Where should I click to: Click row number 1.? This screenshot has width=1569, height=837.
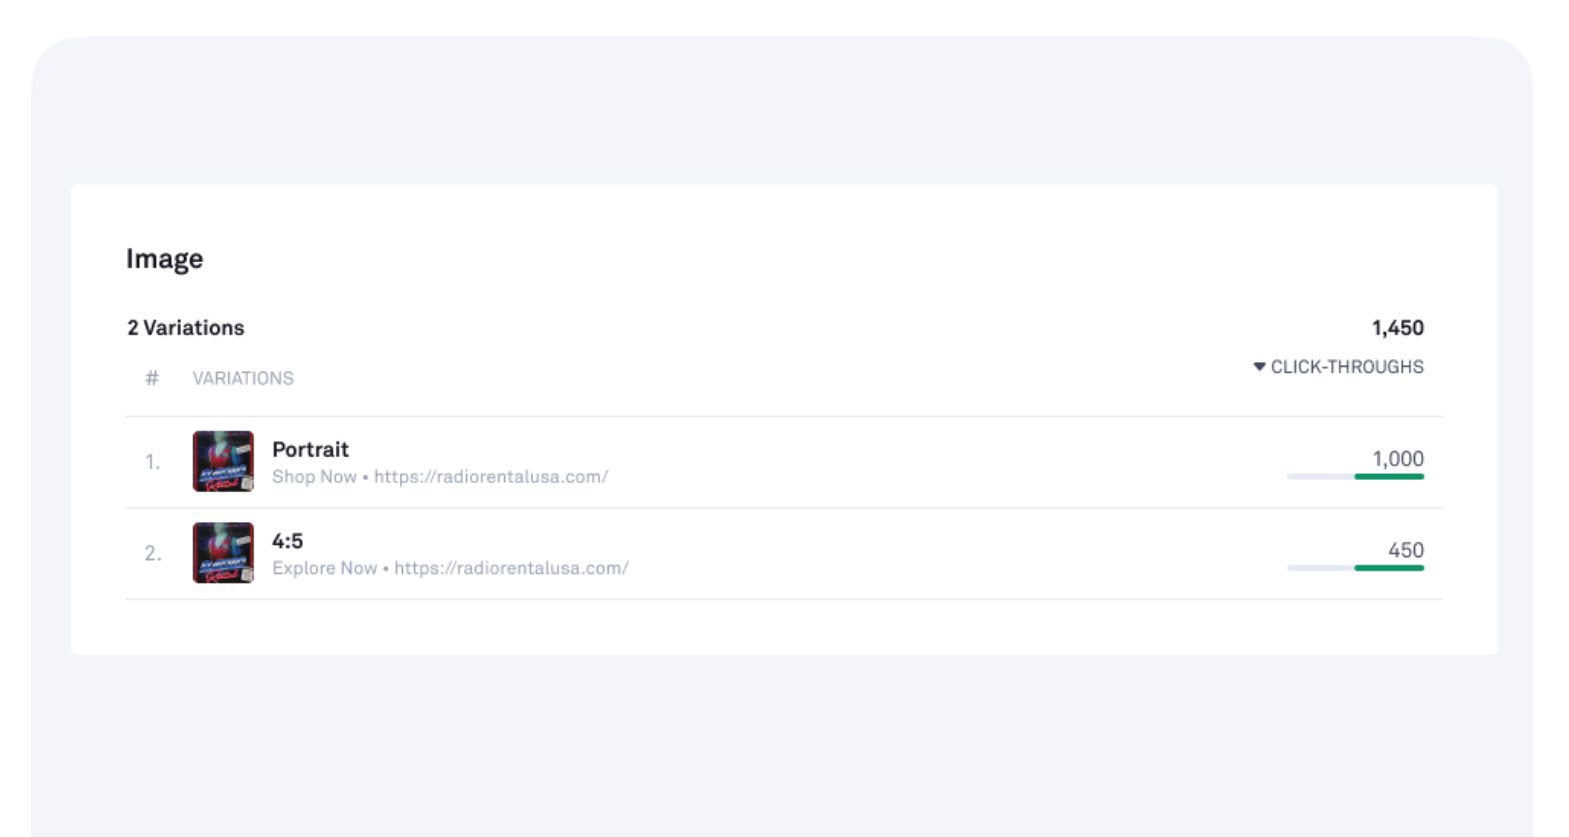point(152,462)
